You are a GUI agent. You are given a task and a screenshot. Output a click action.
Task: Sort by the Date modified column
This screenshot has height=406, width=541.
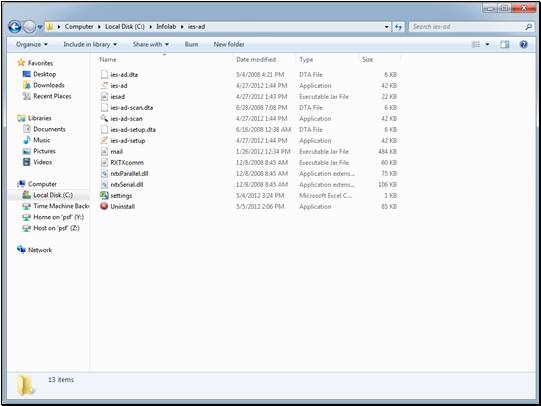tap(256, 59)
